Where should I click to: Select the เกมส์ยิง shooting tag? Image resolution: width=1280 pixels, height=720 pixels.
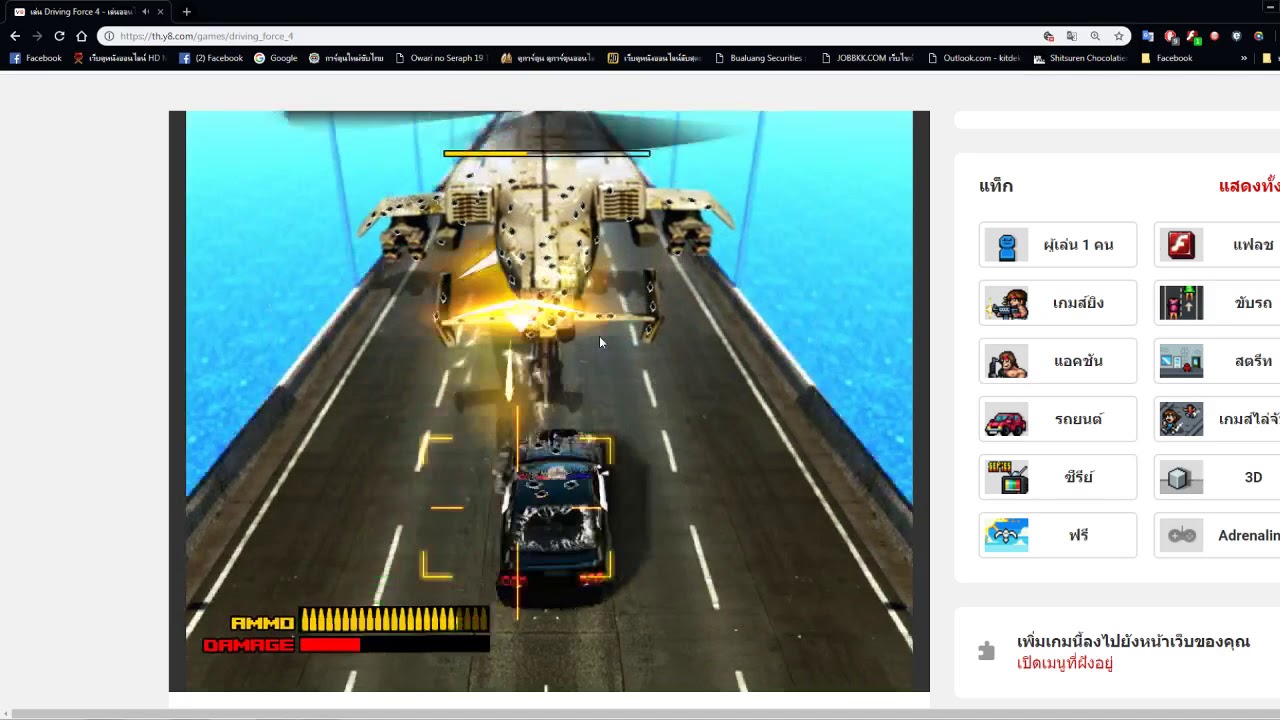click(x=1058, y=303)
